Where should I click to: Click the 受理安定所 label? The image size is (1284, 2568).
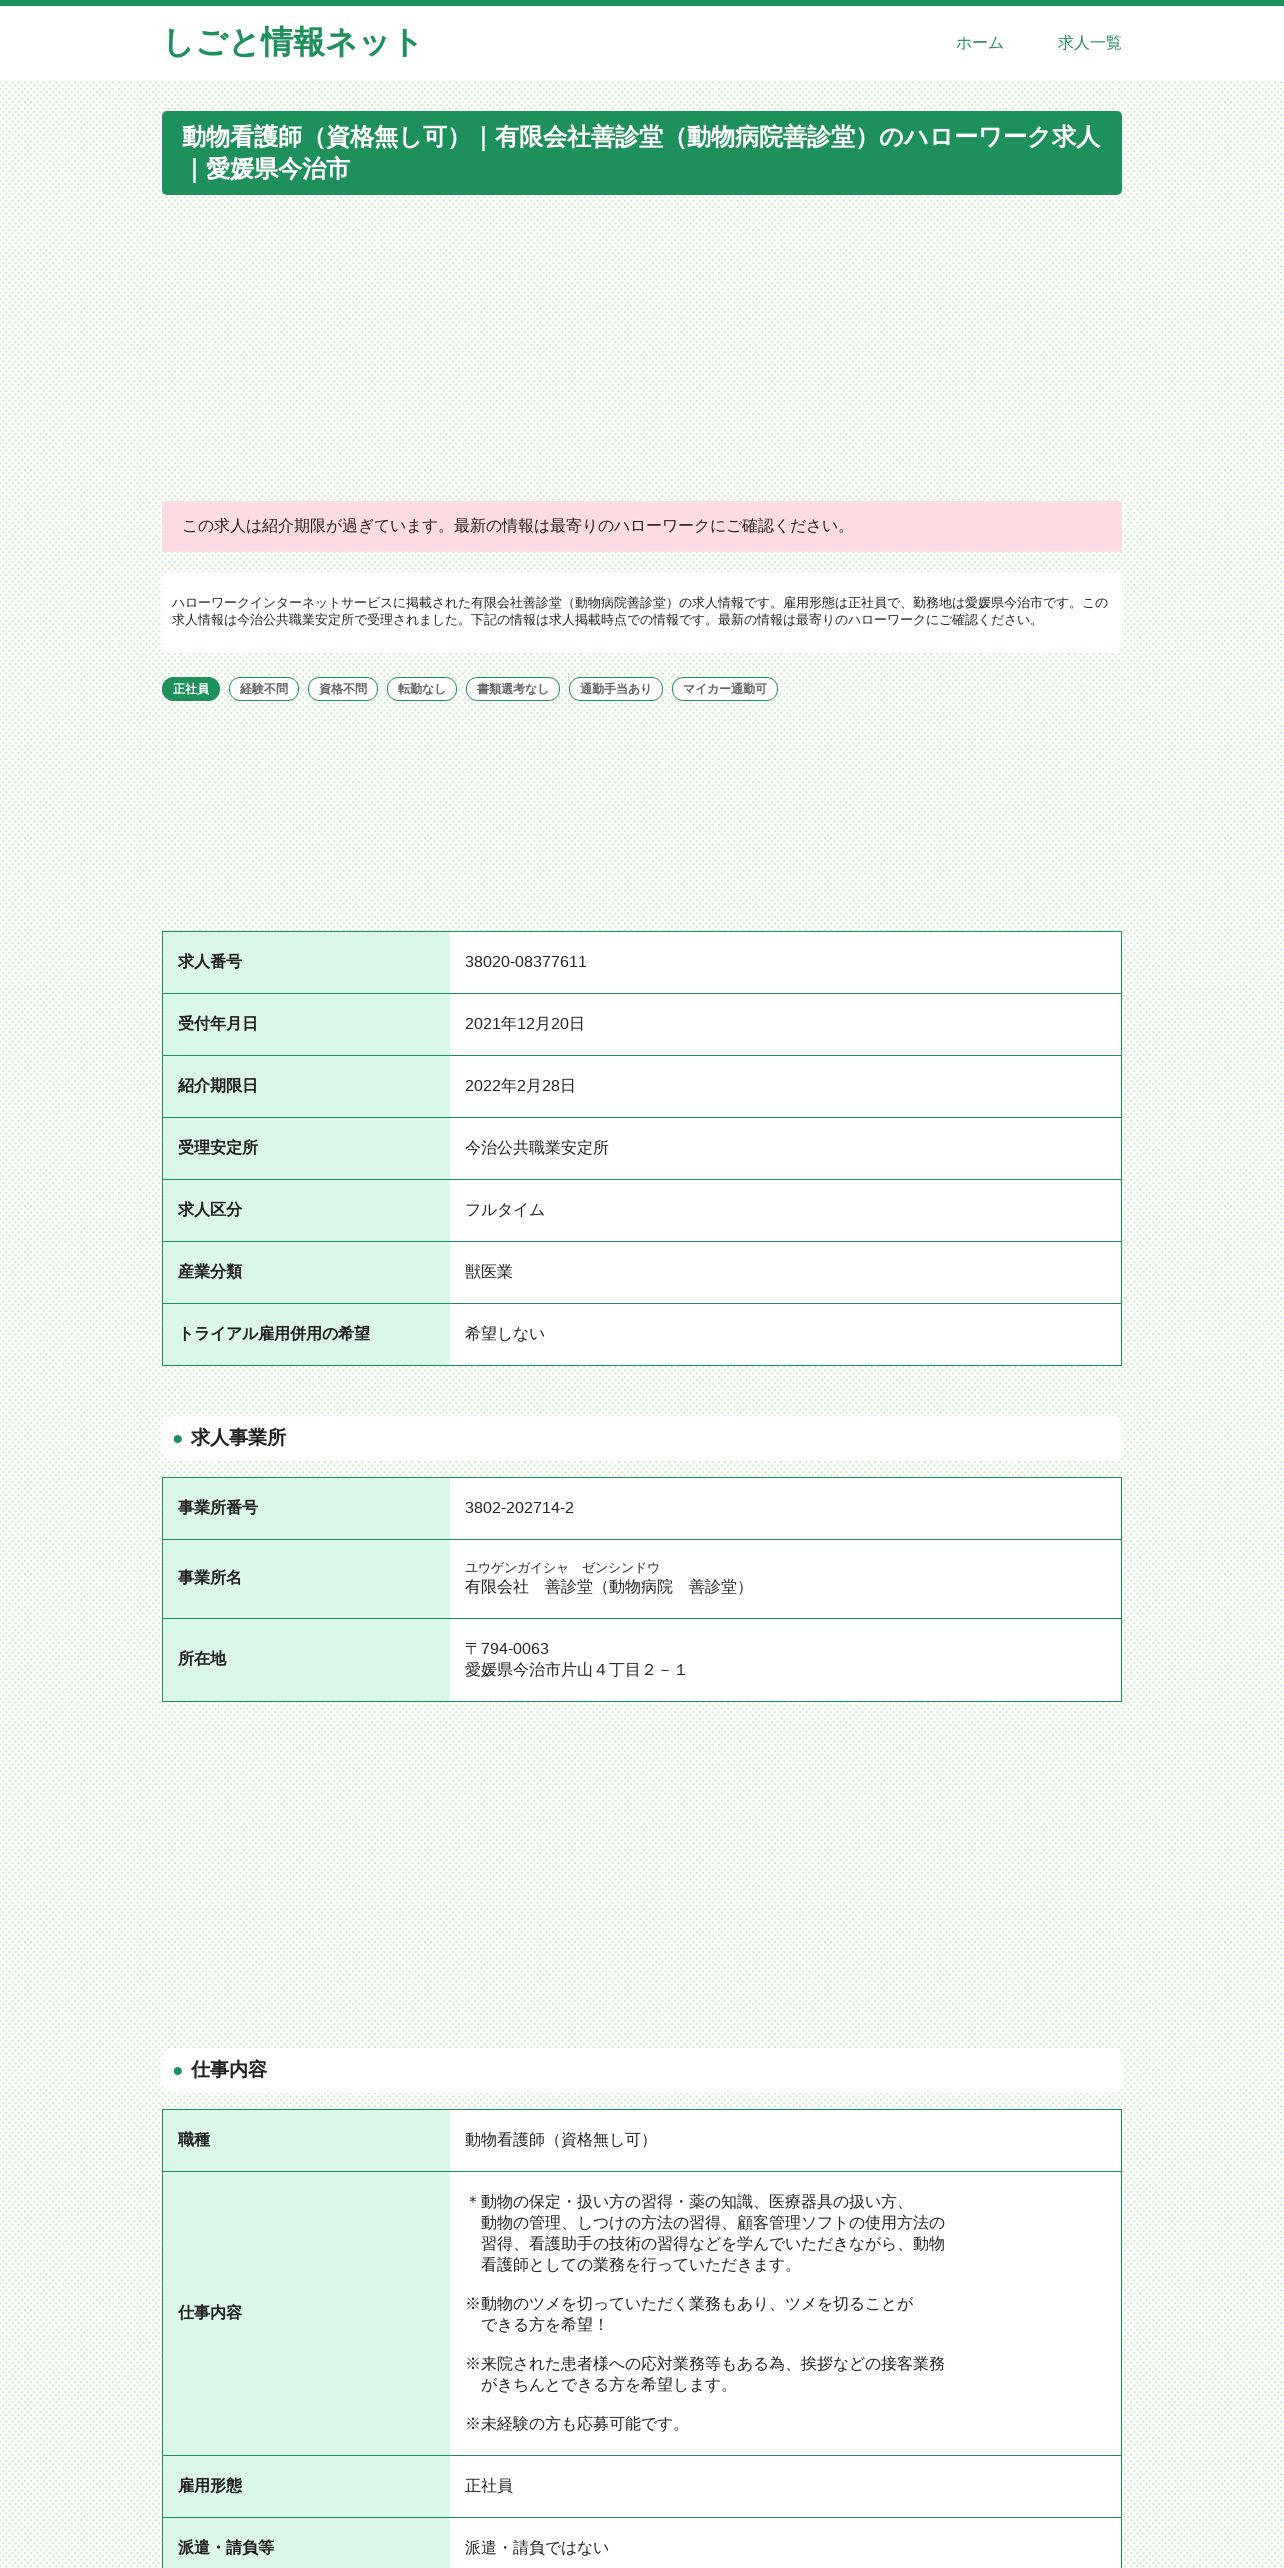(x=218, y=1148)
